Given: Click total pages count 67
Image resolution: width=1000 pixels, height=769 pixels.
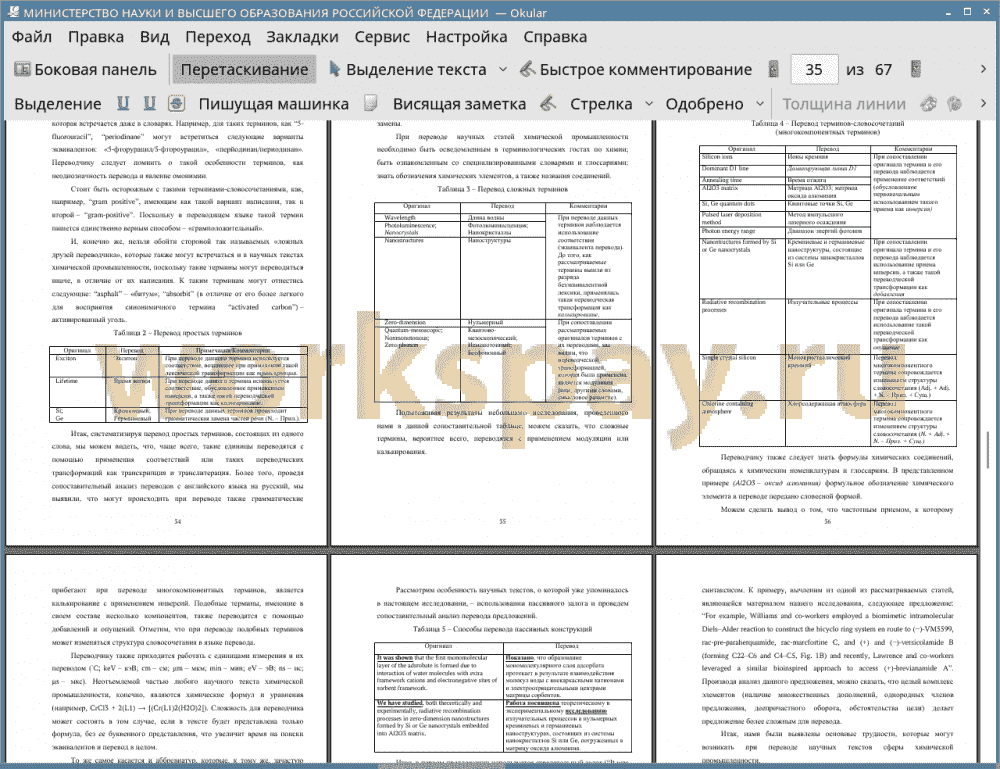Looking at the screenshot, I should point(883,70).
